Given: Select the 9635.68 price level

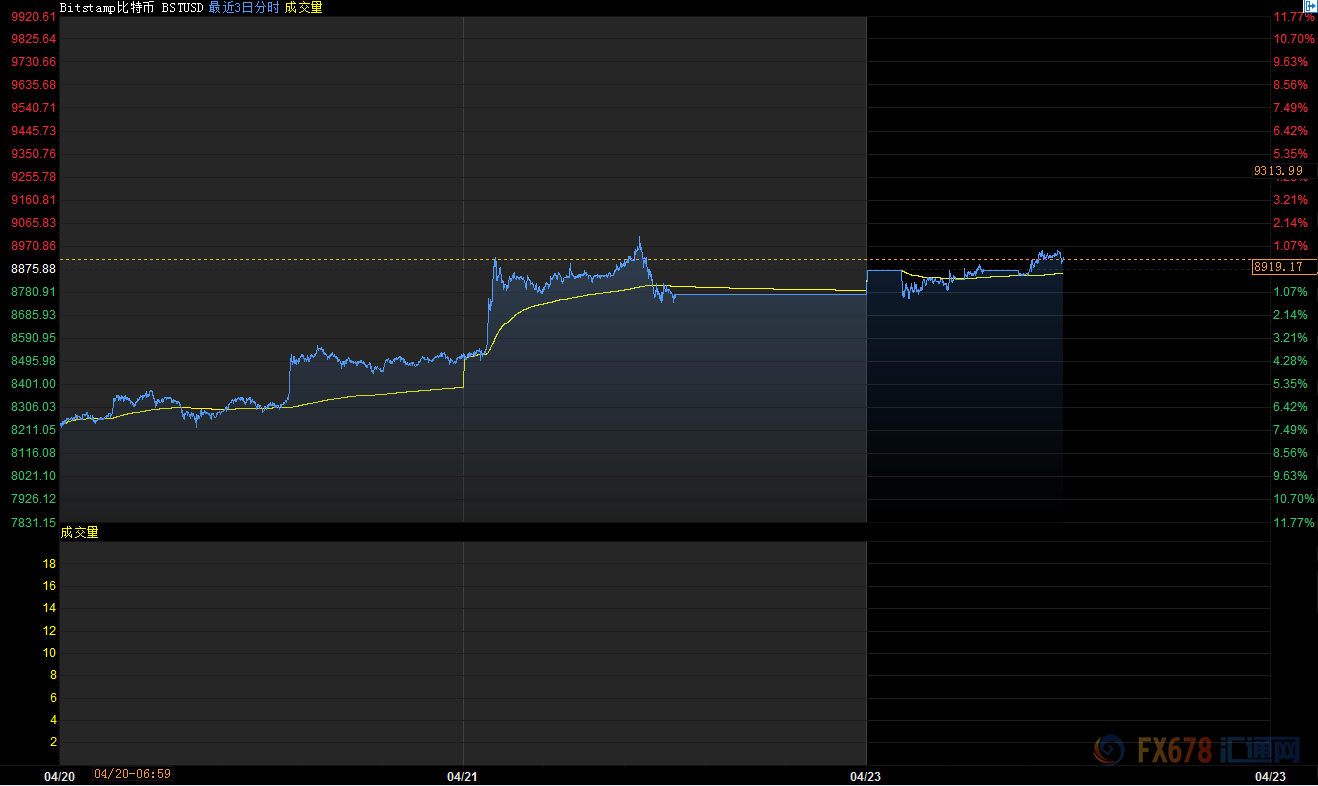Looking at the screenshot, I should [33, 85].
